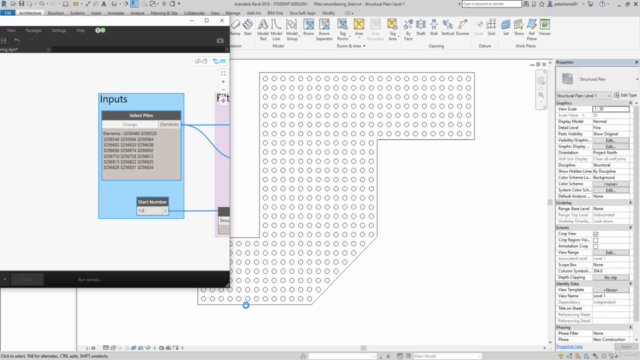Select the Stair tool in Revit ribbon

(247, 27)
